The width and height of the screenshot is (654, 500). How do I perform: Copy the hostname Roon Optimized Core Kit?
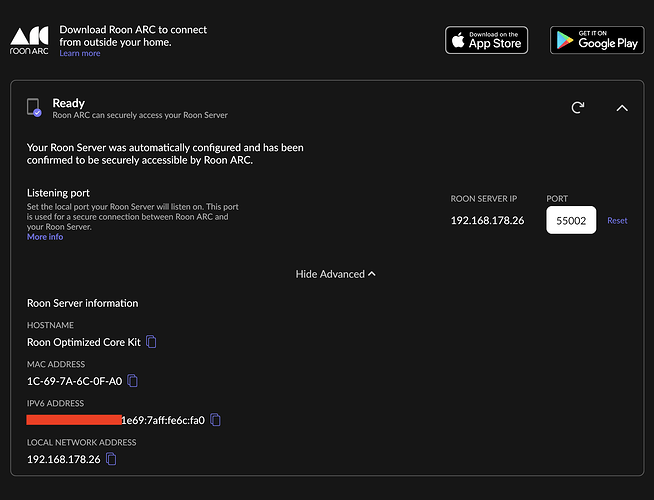(x=152, y=342)
